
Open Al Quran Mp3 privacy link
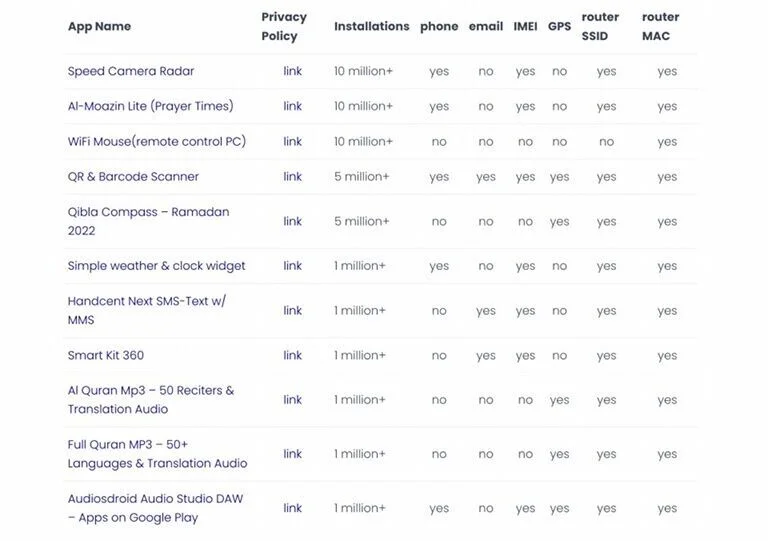point(292,400)
